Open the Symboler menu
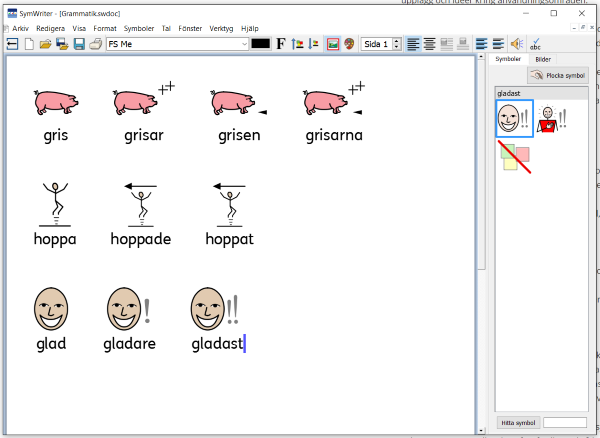Viewport: 600px width, 438px height. coord(139,29)
